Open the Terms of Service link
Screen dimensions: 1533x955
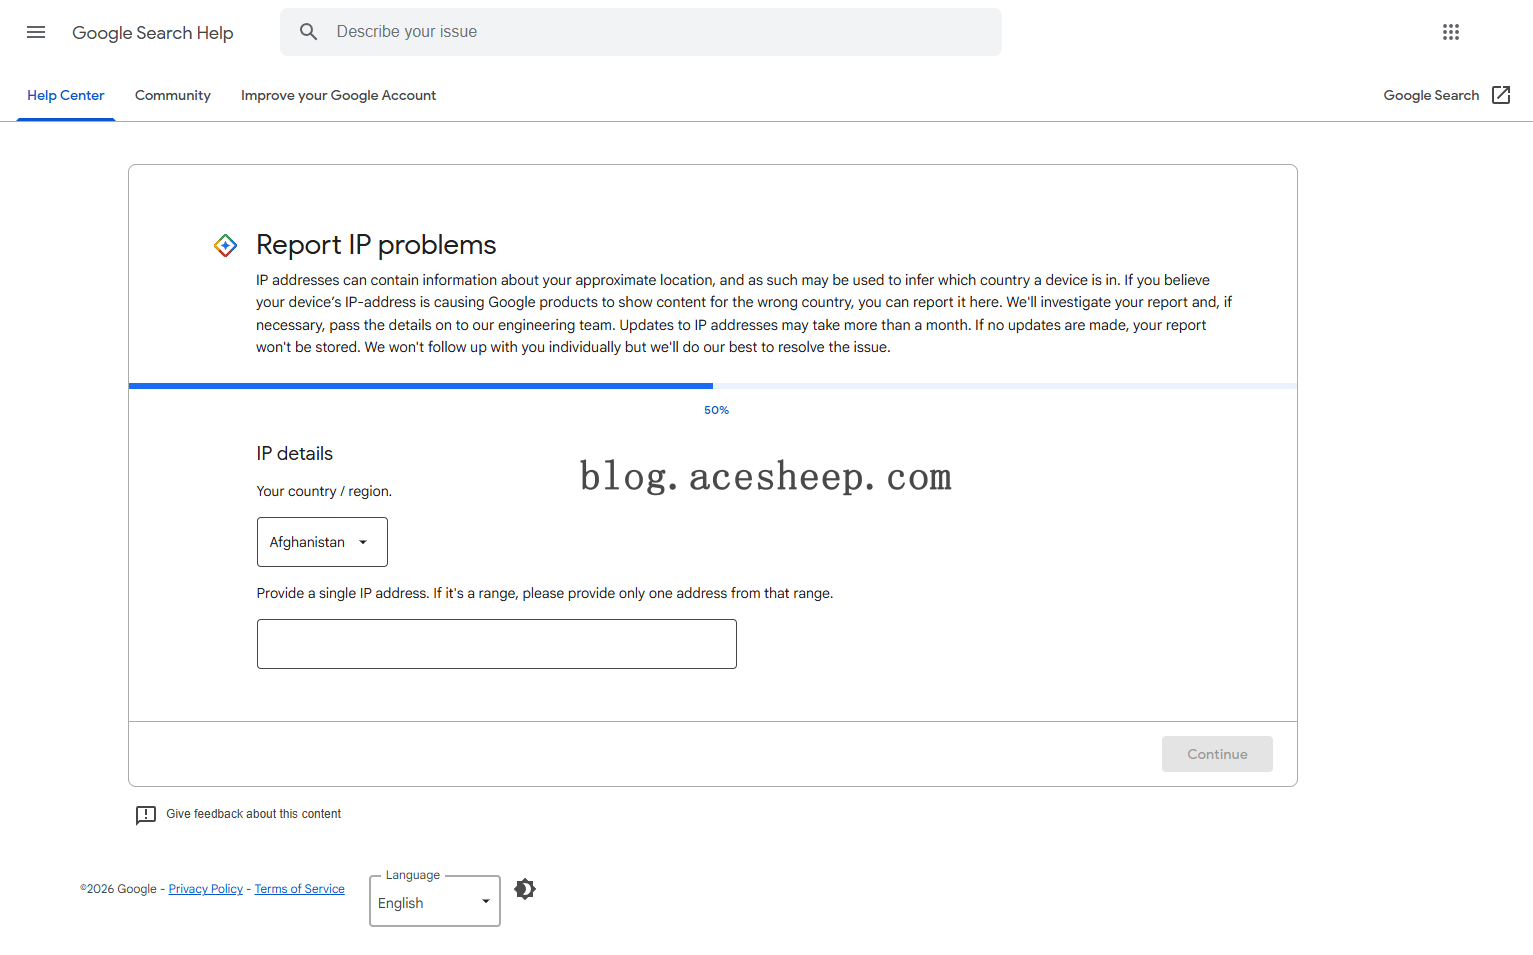tap(299, 889)
